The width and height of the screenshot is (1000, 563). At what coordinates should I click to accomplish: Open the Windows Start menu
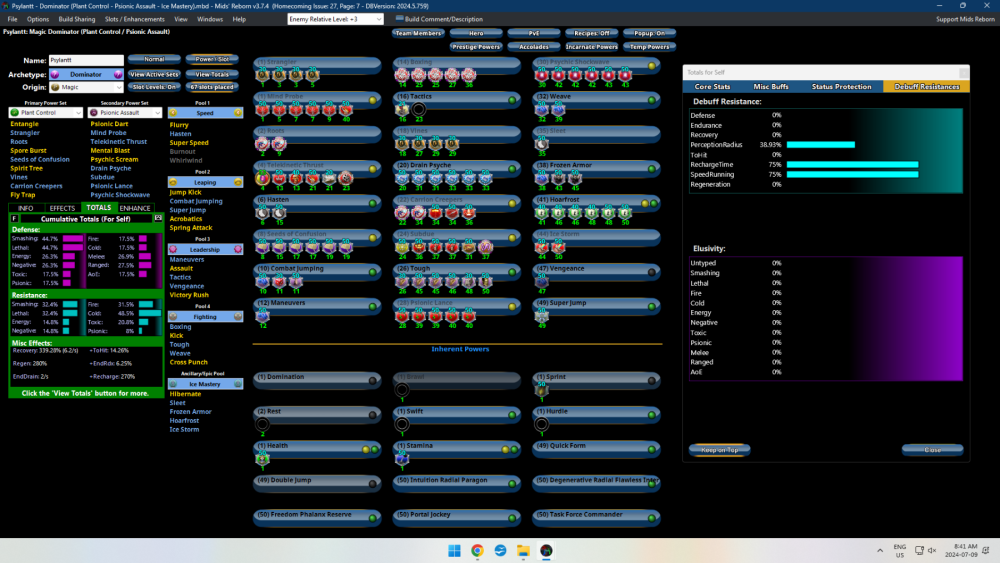[x=454, y=551]
